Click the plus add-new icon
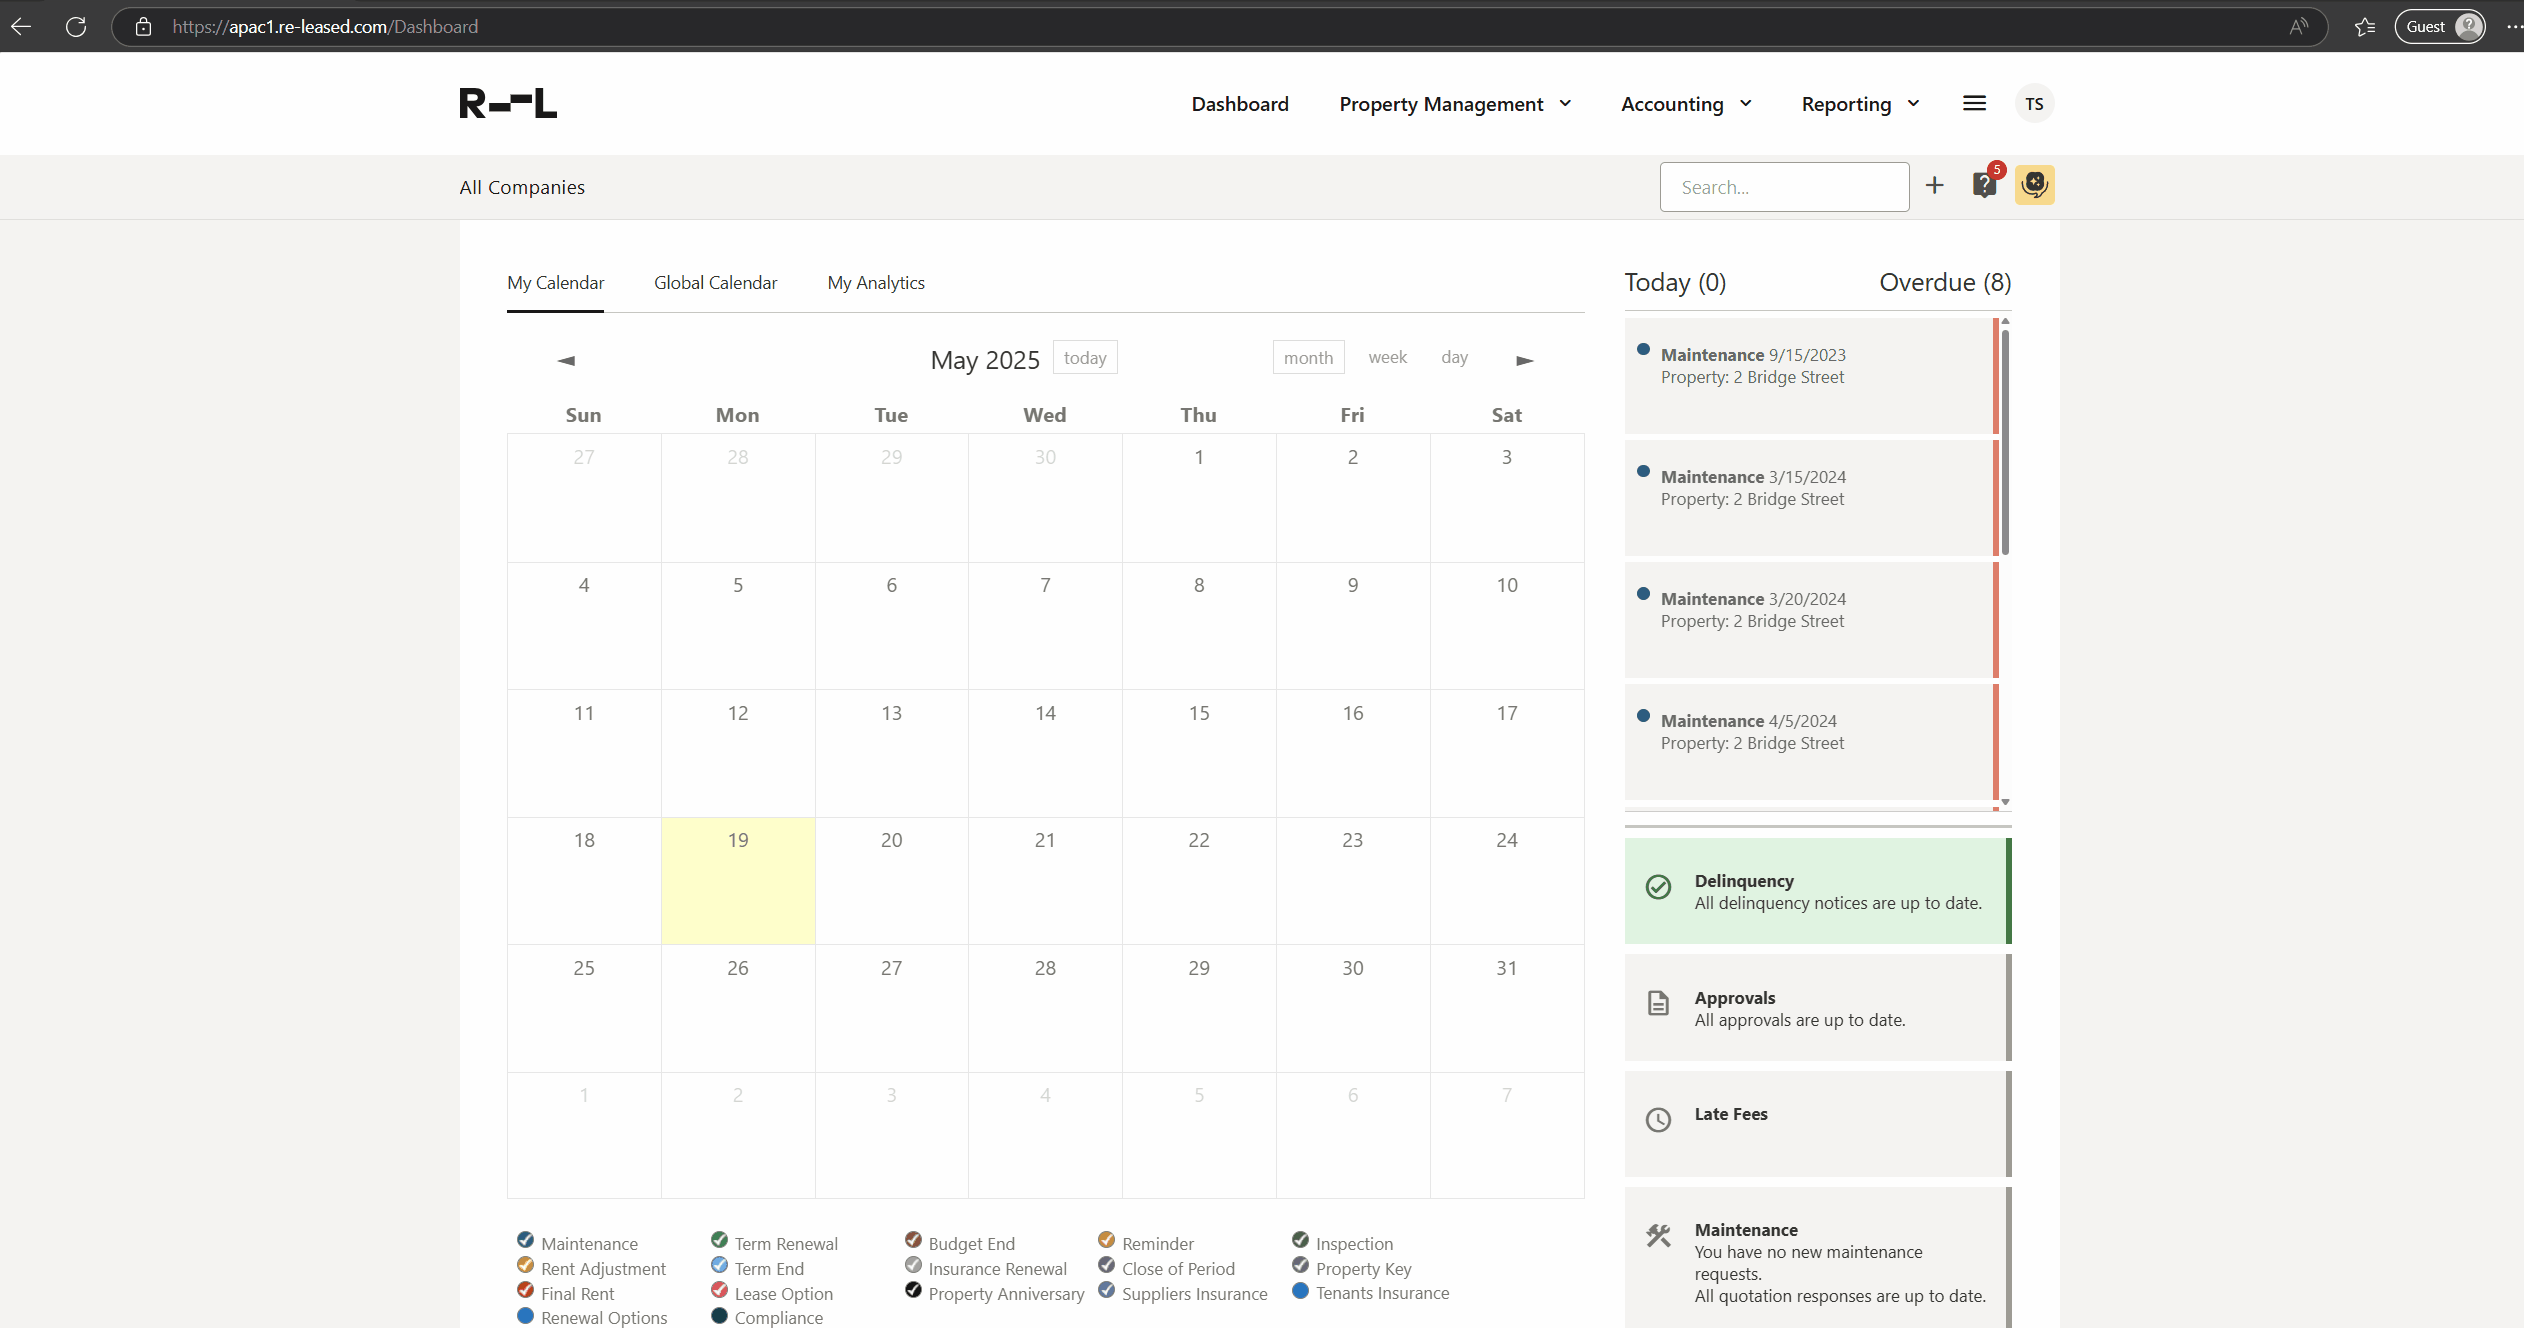 pos(1935,185)
